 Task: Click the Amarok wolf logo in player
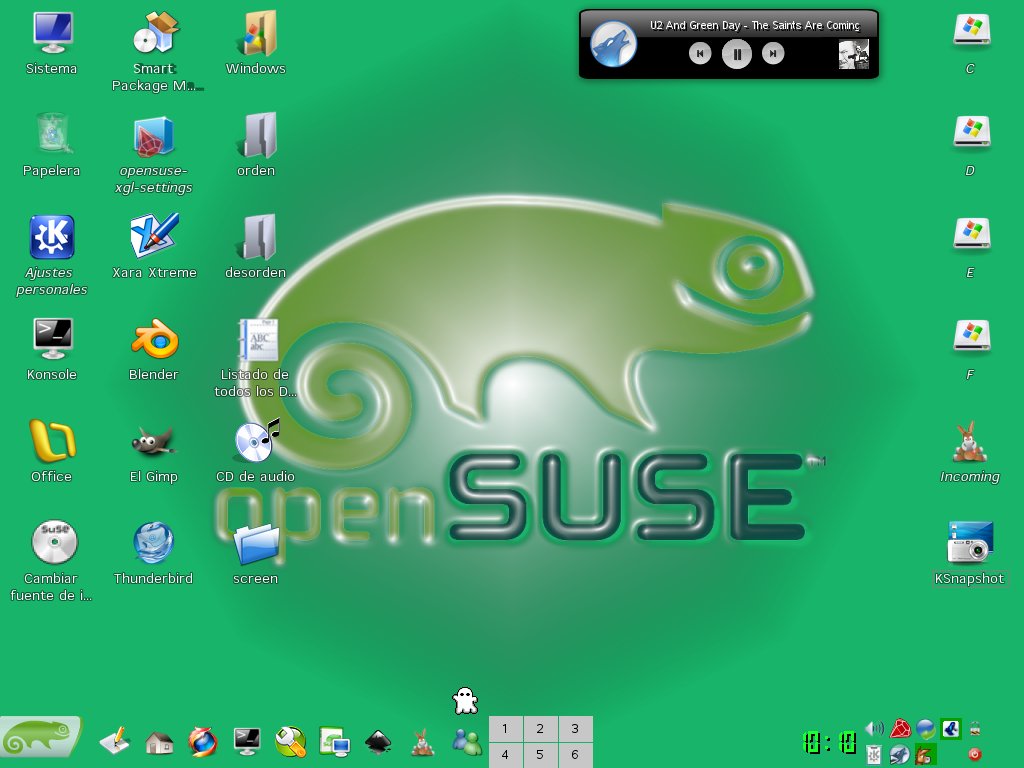(613, 44)
